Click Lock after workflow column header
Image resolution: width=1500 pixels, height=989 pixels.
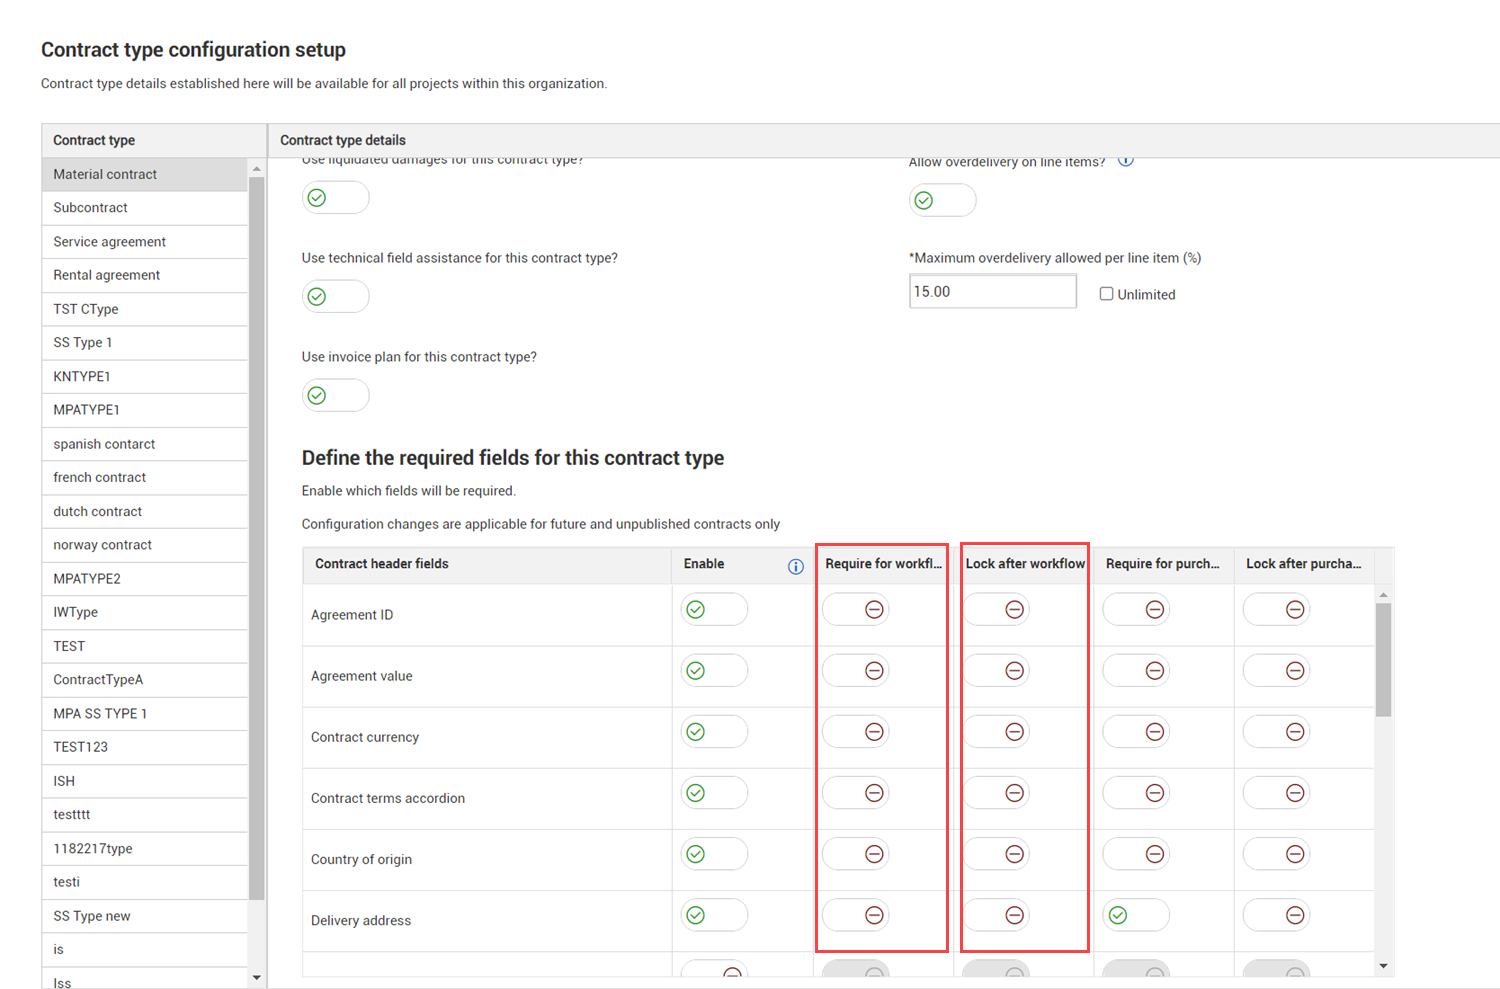(1025, 564)
